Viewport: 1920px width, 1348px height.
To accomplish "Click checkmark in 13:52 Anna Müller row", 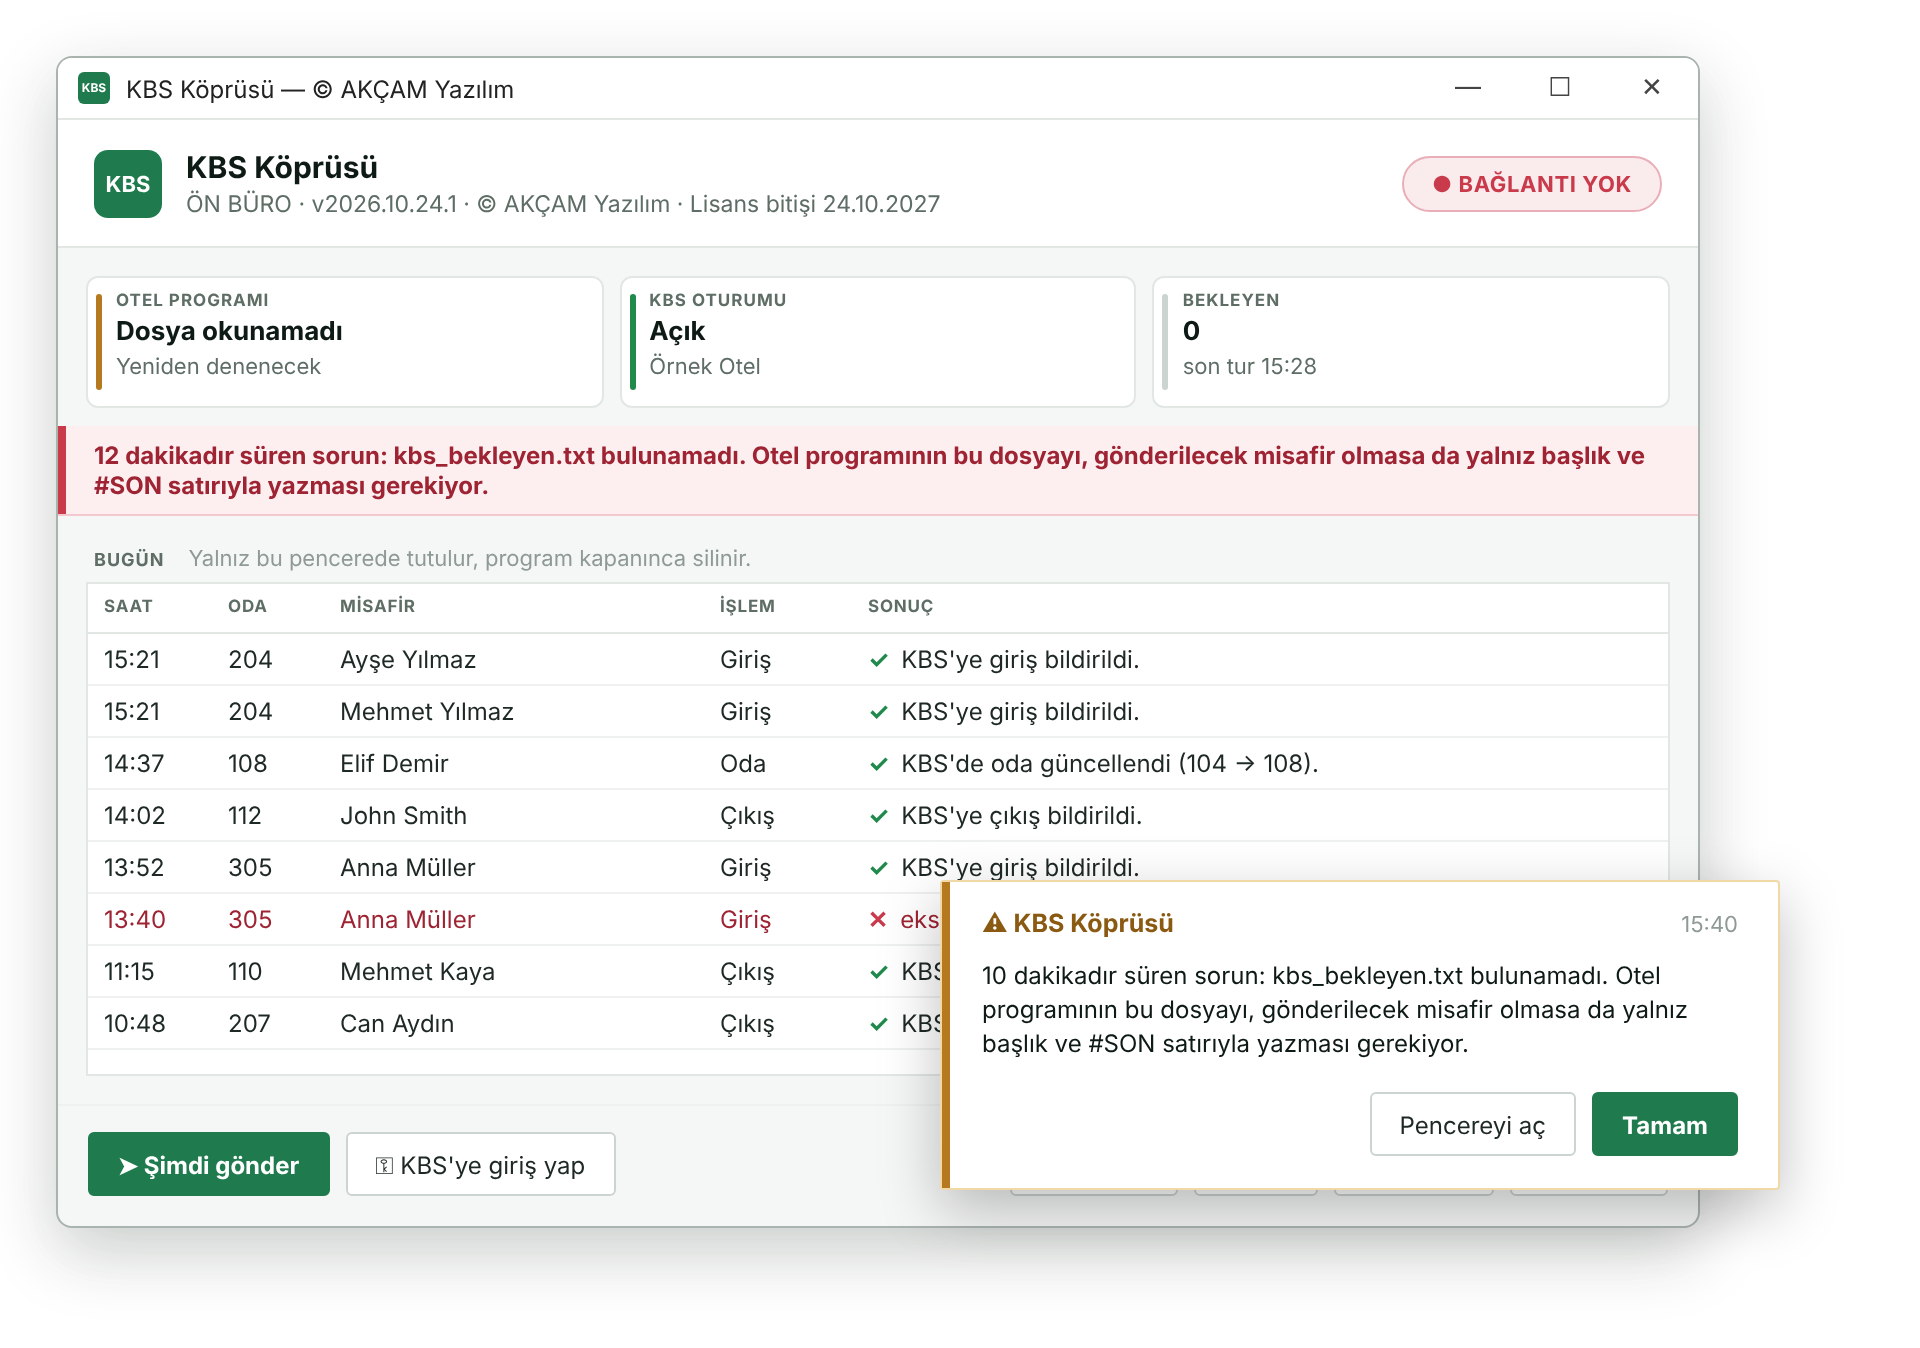I will click(x=879, y=868).
